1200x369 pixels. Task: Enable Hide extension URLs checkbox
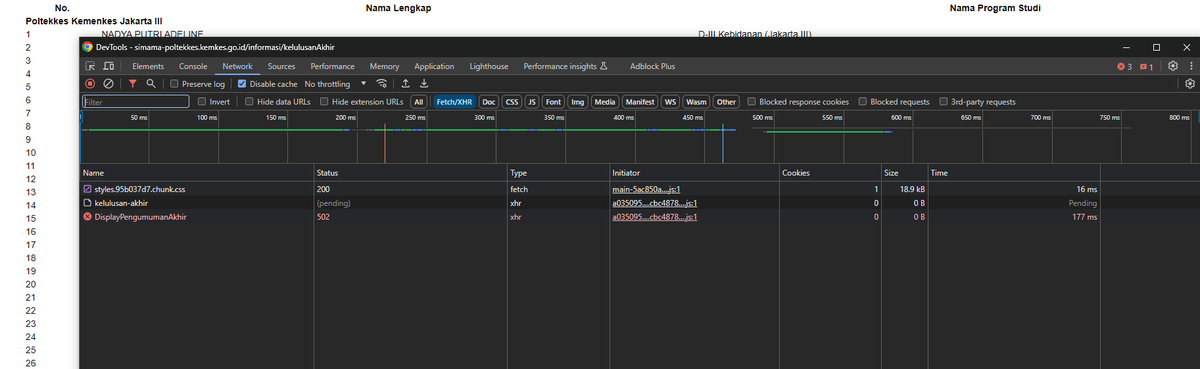point(325,102)
